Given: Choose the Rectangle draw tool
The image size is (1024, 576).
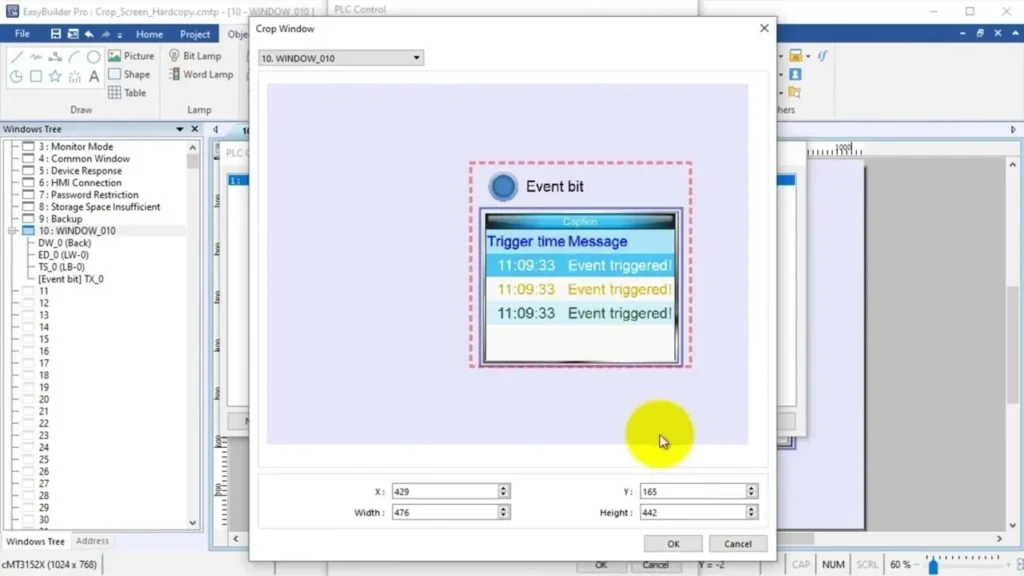Looking at the screenshot, I should coord(36,76).
